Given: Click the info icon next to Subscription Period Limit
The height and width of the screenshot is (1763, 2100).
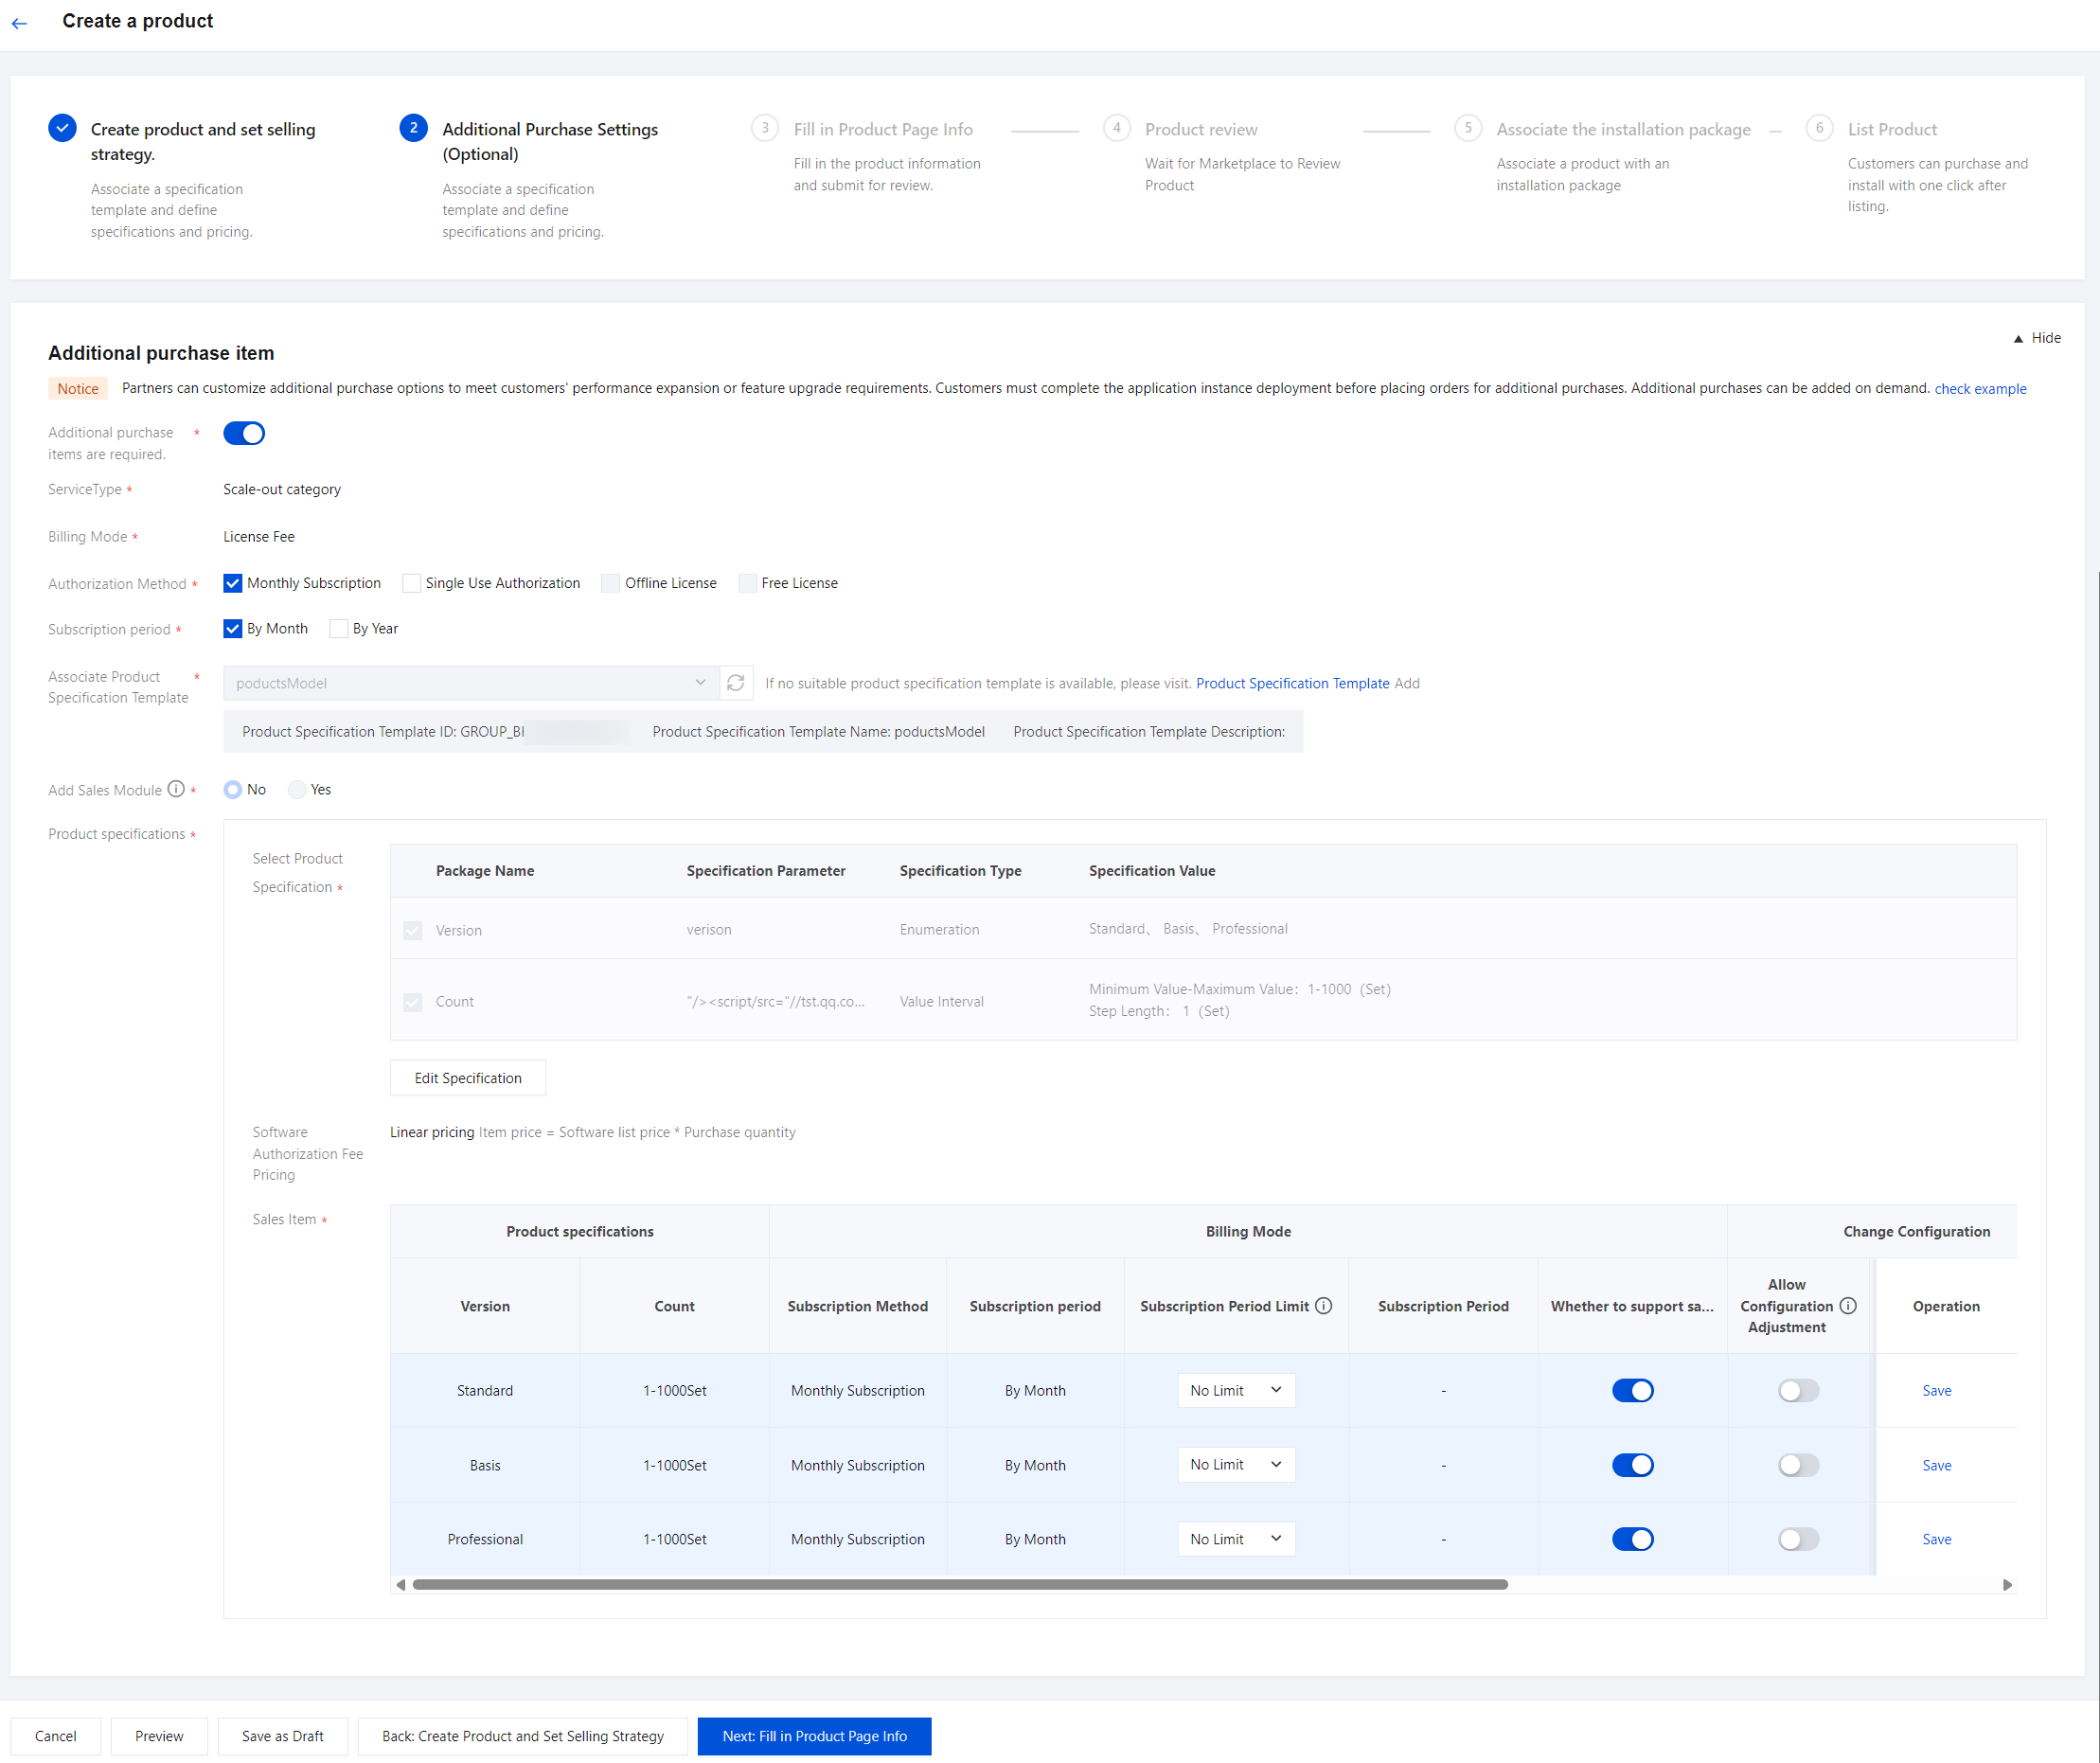Looking at the screenshot, I should click(1323, 1306).
